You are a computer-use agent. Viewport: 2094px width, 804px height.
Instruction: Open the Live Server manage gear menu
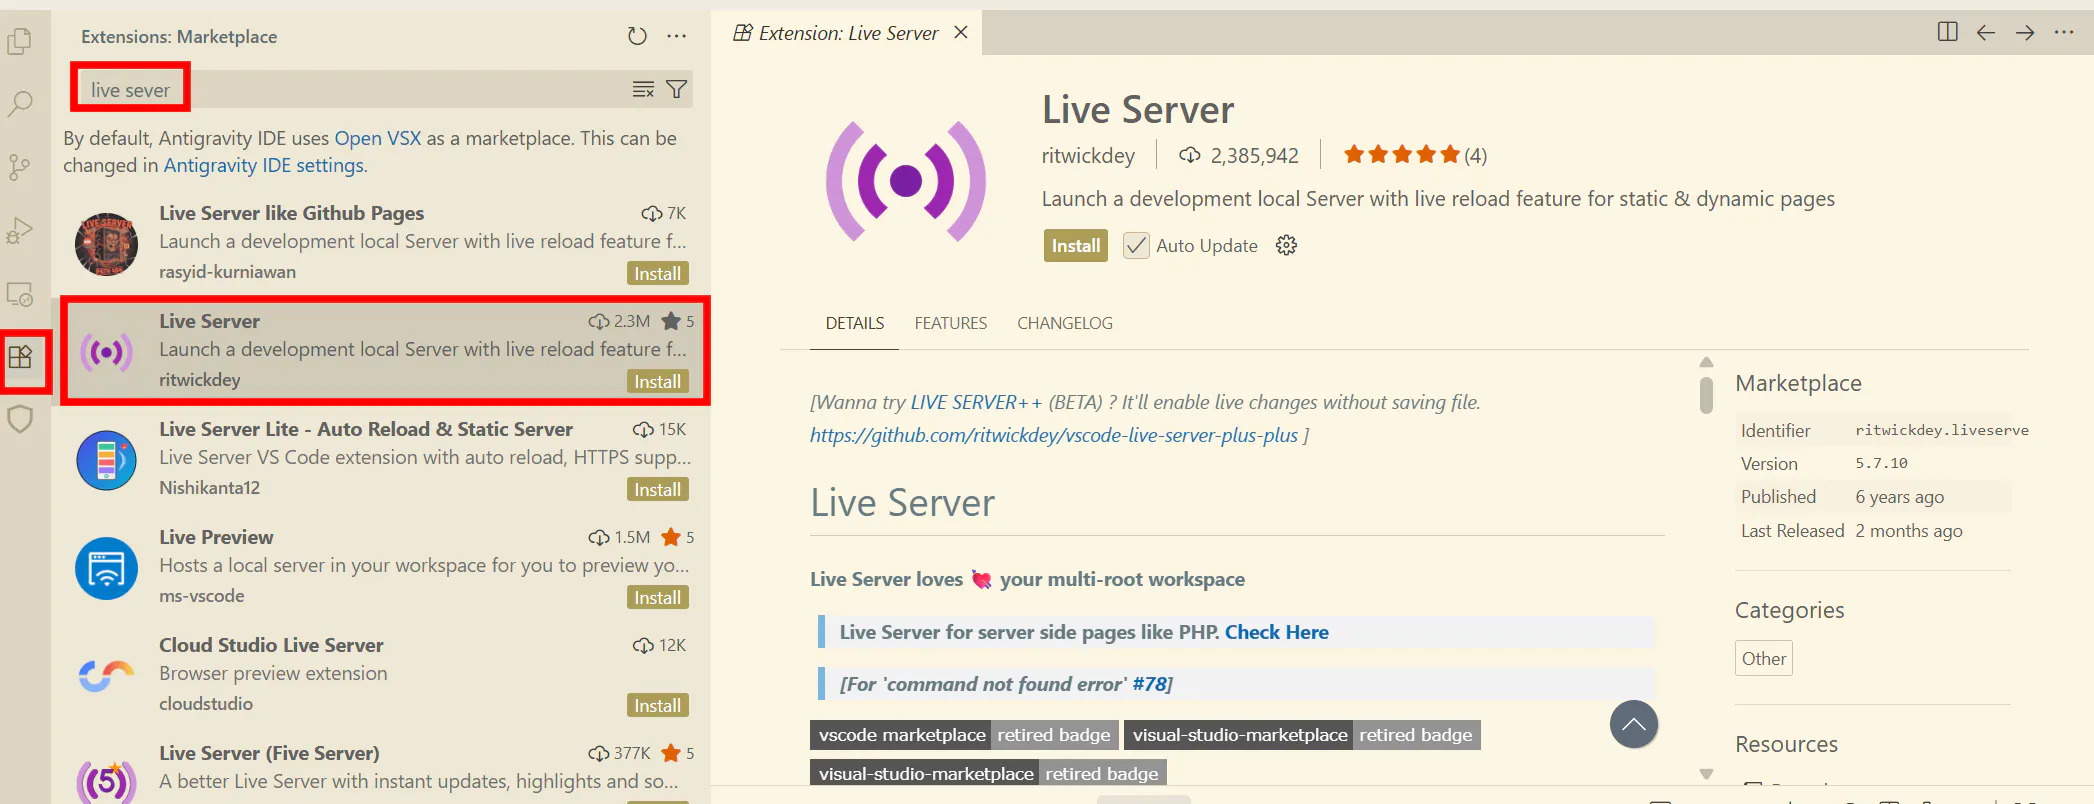1287,246
